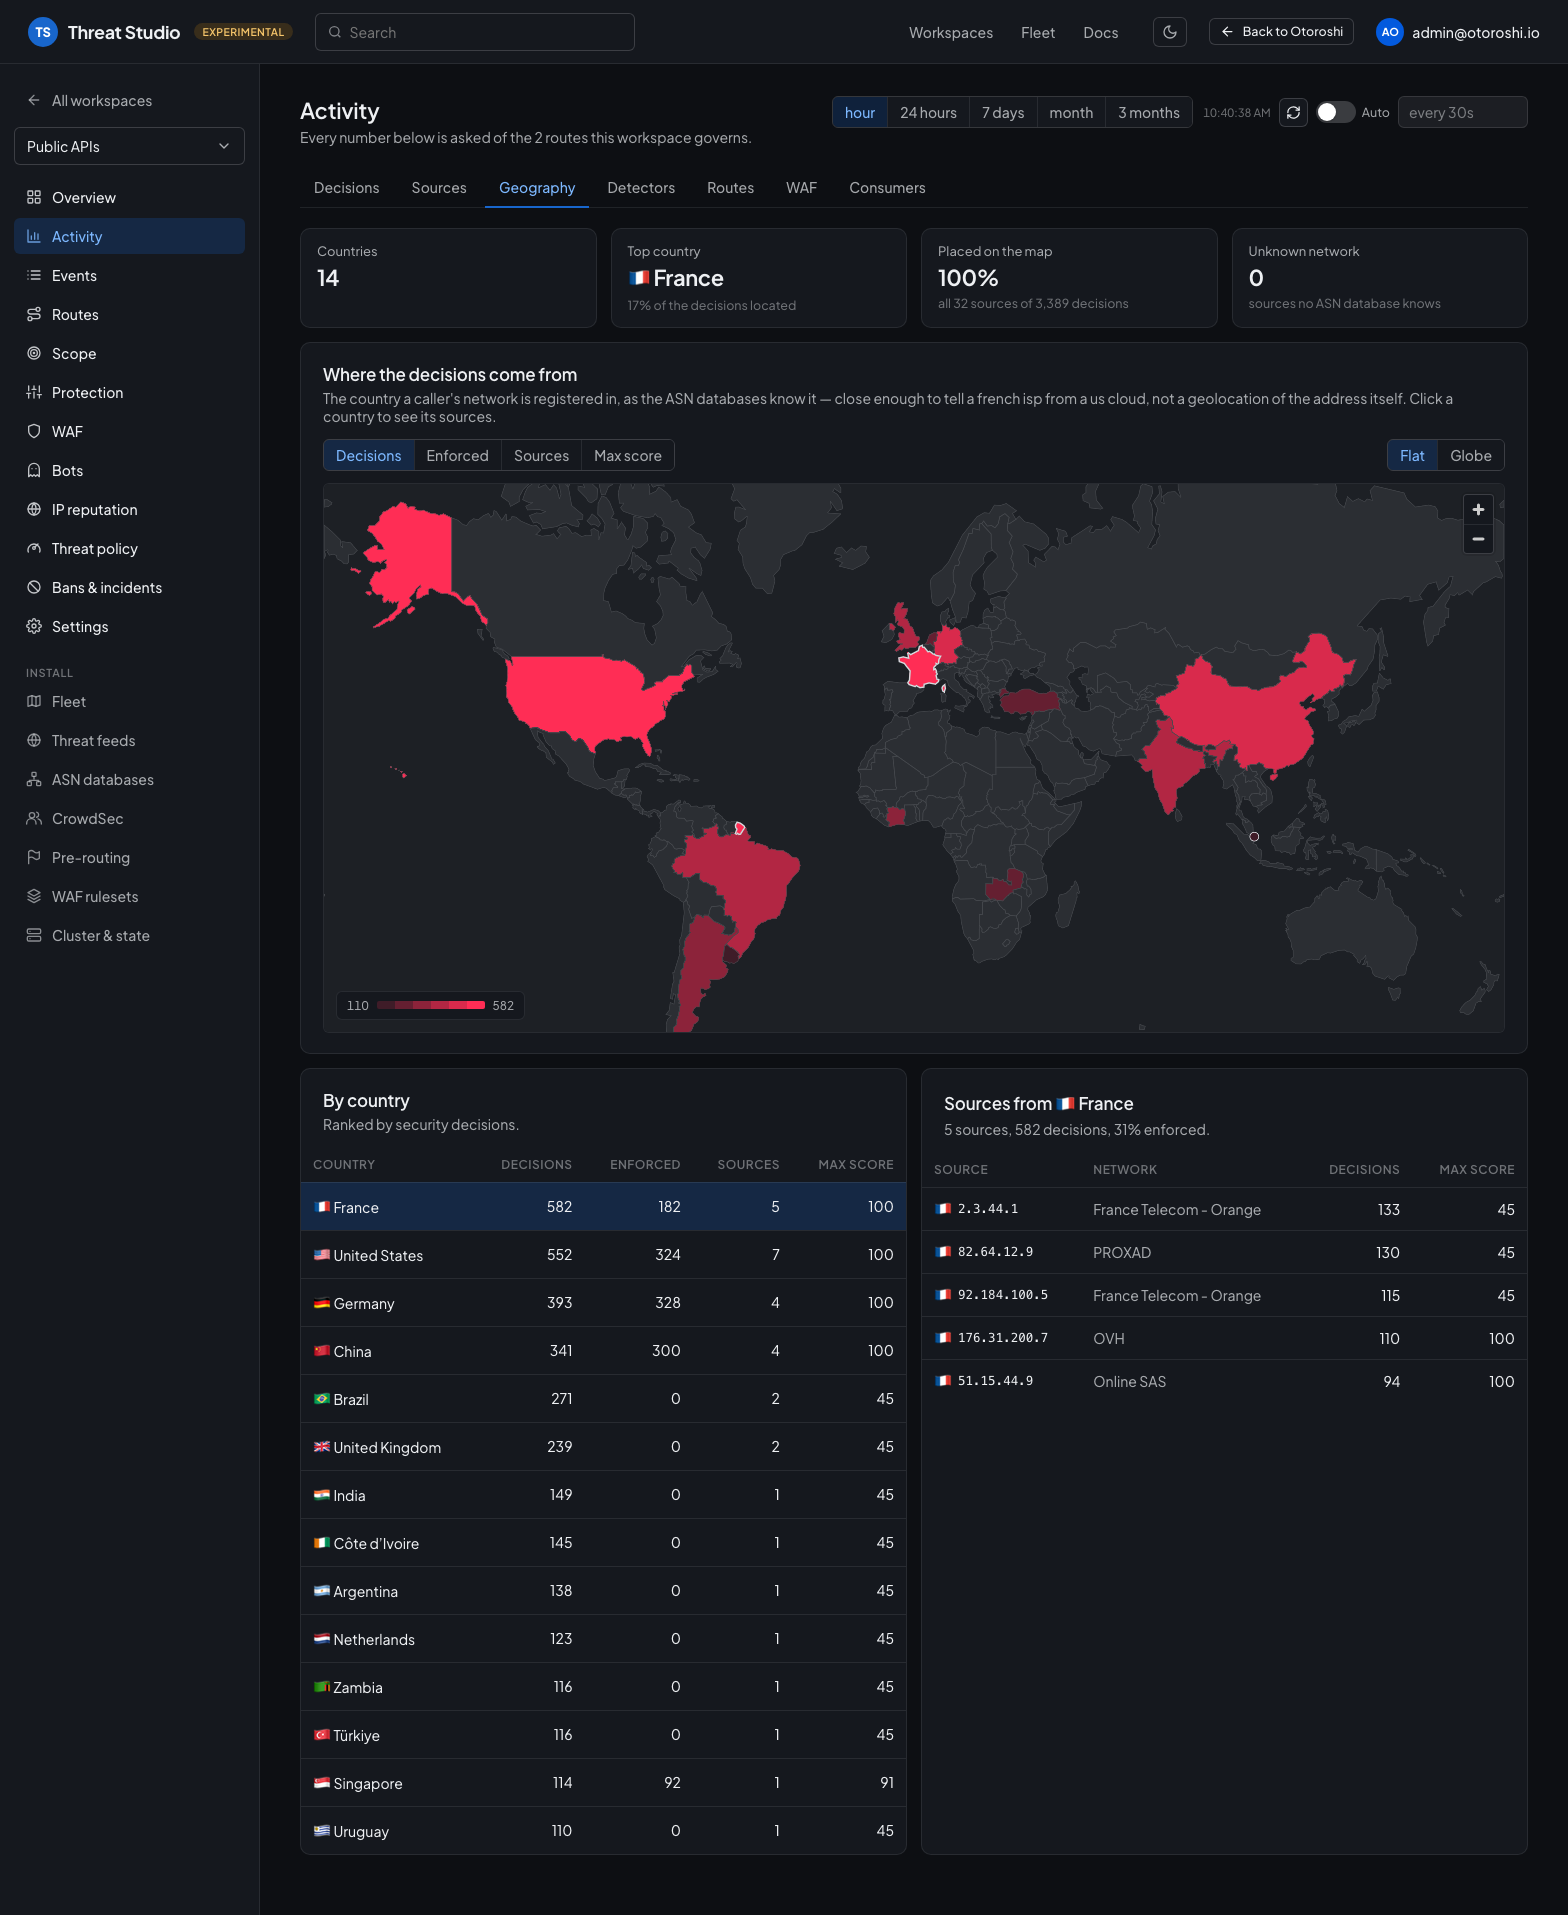Image resolution: width=1568 pixels, height=1915 pixels.
Task: Switch map view to Flat
Action: coord(1412,456)
